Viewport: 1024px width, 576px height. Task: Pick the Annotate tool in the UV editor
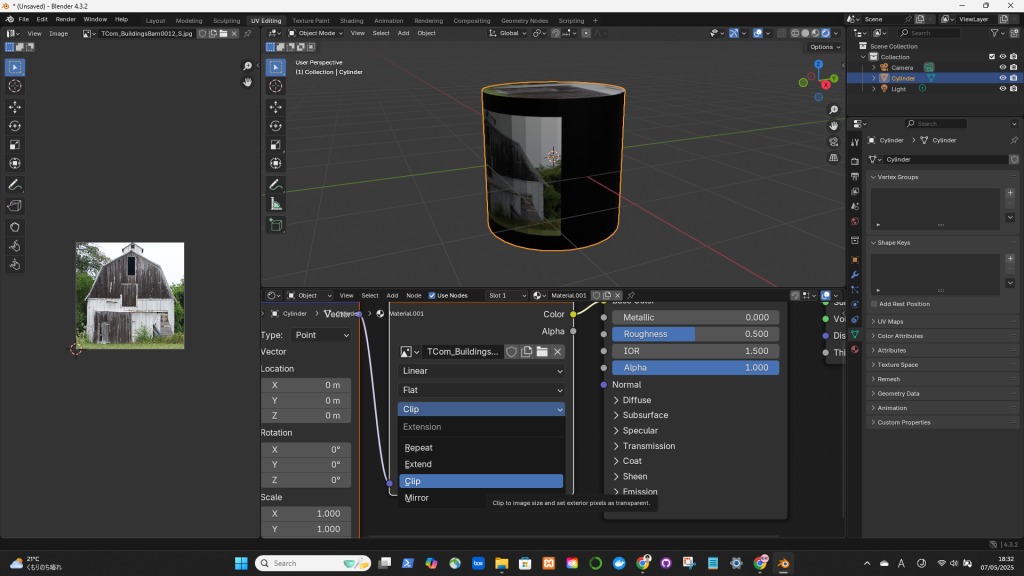click(15, 185)
